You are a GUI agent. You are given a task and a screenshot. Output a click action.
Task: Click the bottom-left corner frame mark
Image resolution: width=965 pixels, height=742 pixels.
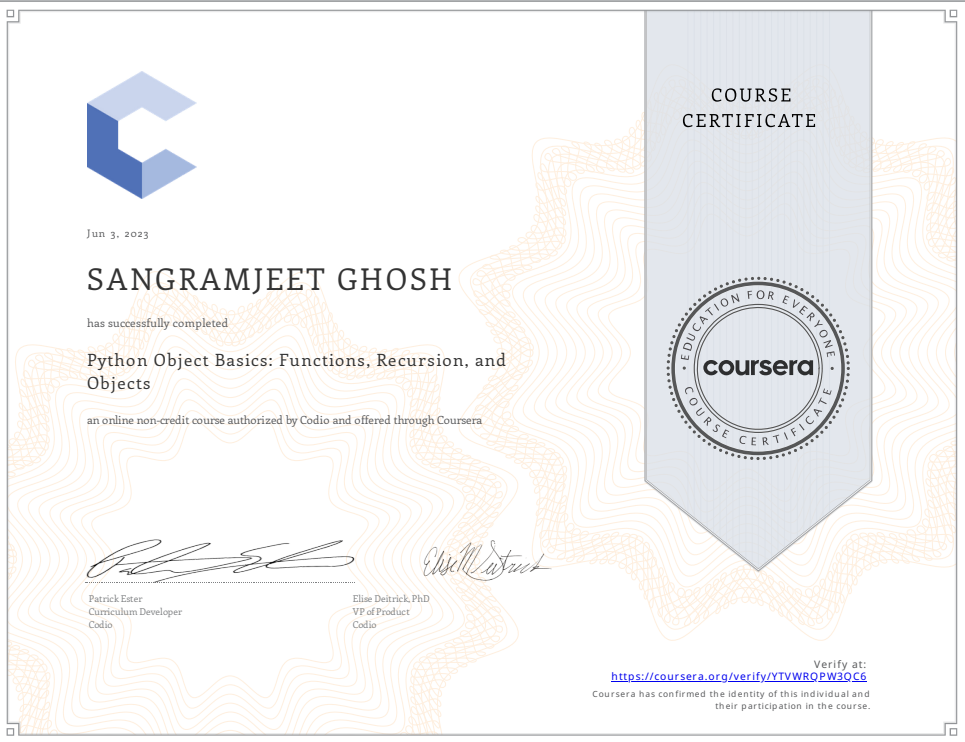[x=12, y=727]
